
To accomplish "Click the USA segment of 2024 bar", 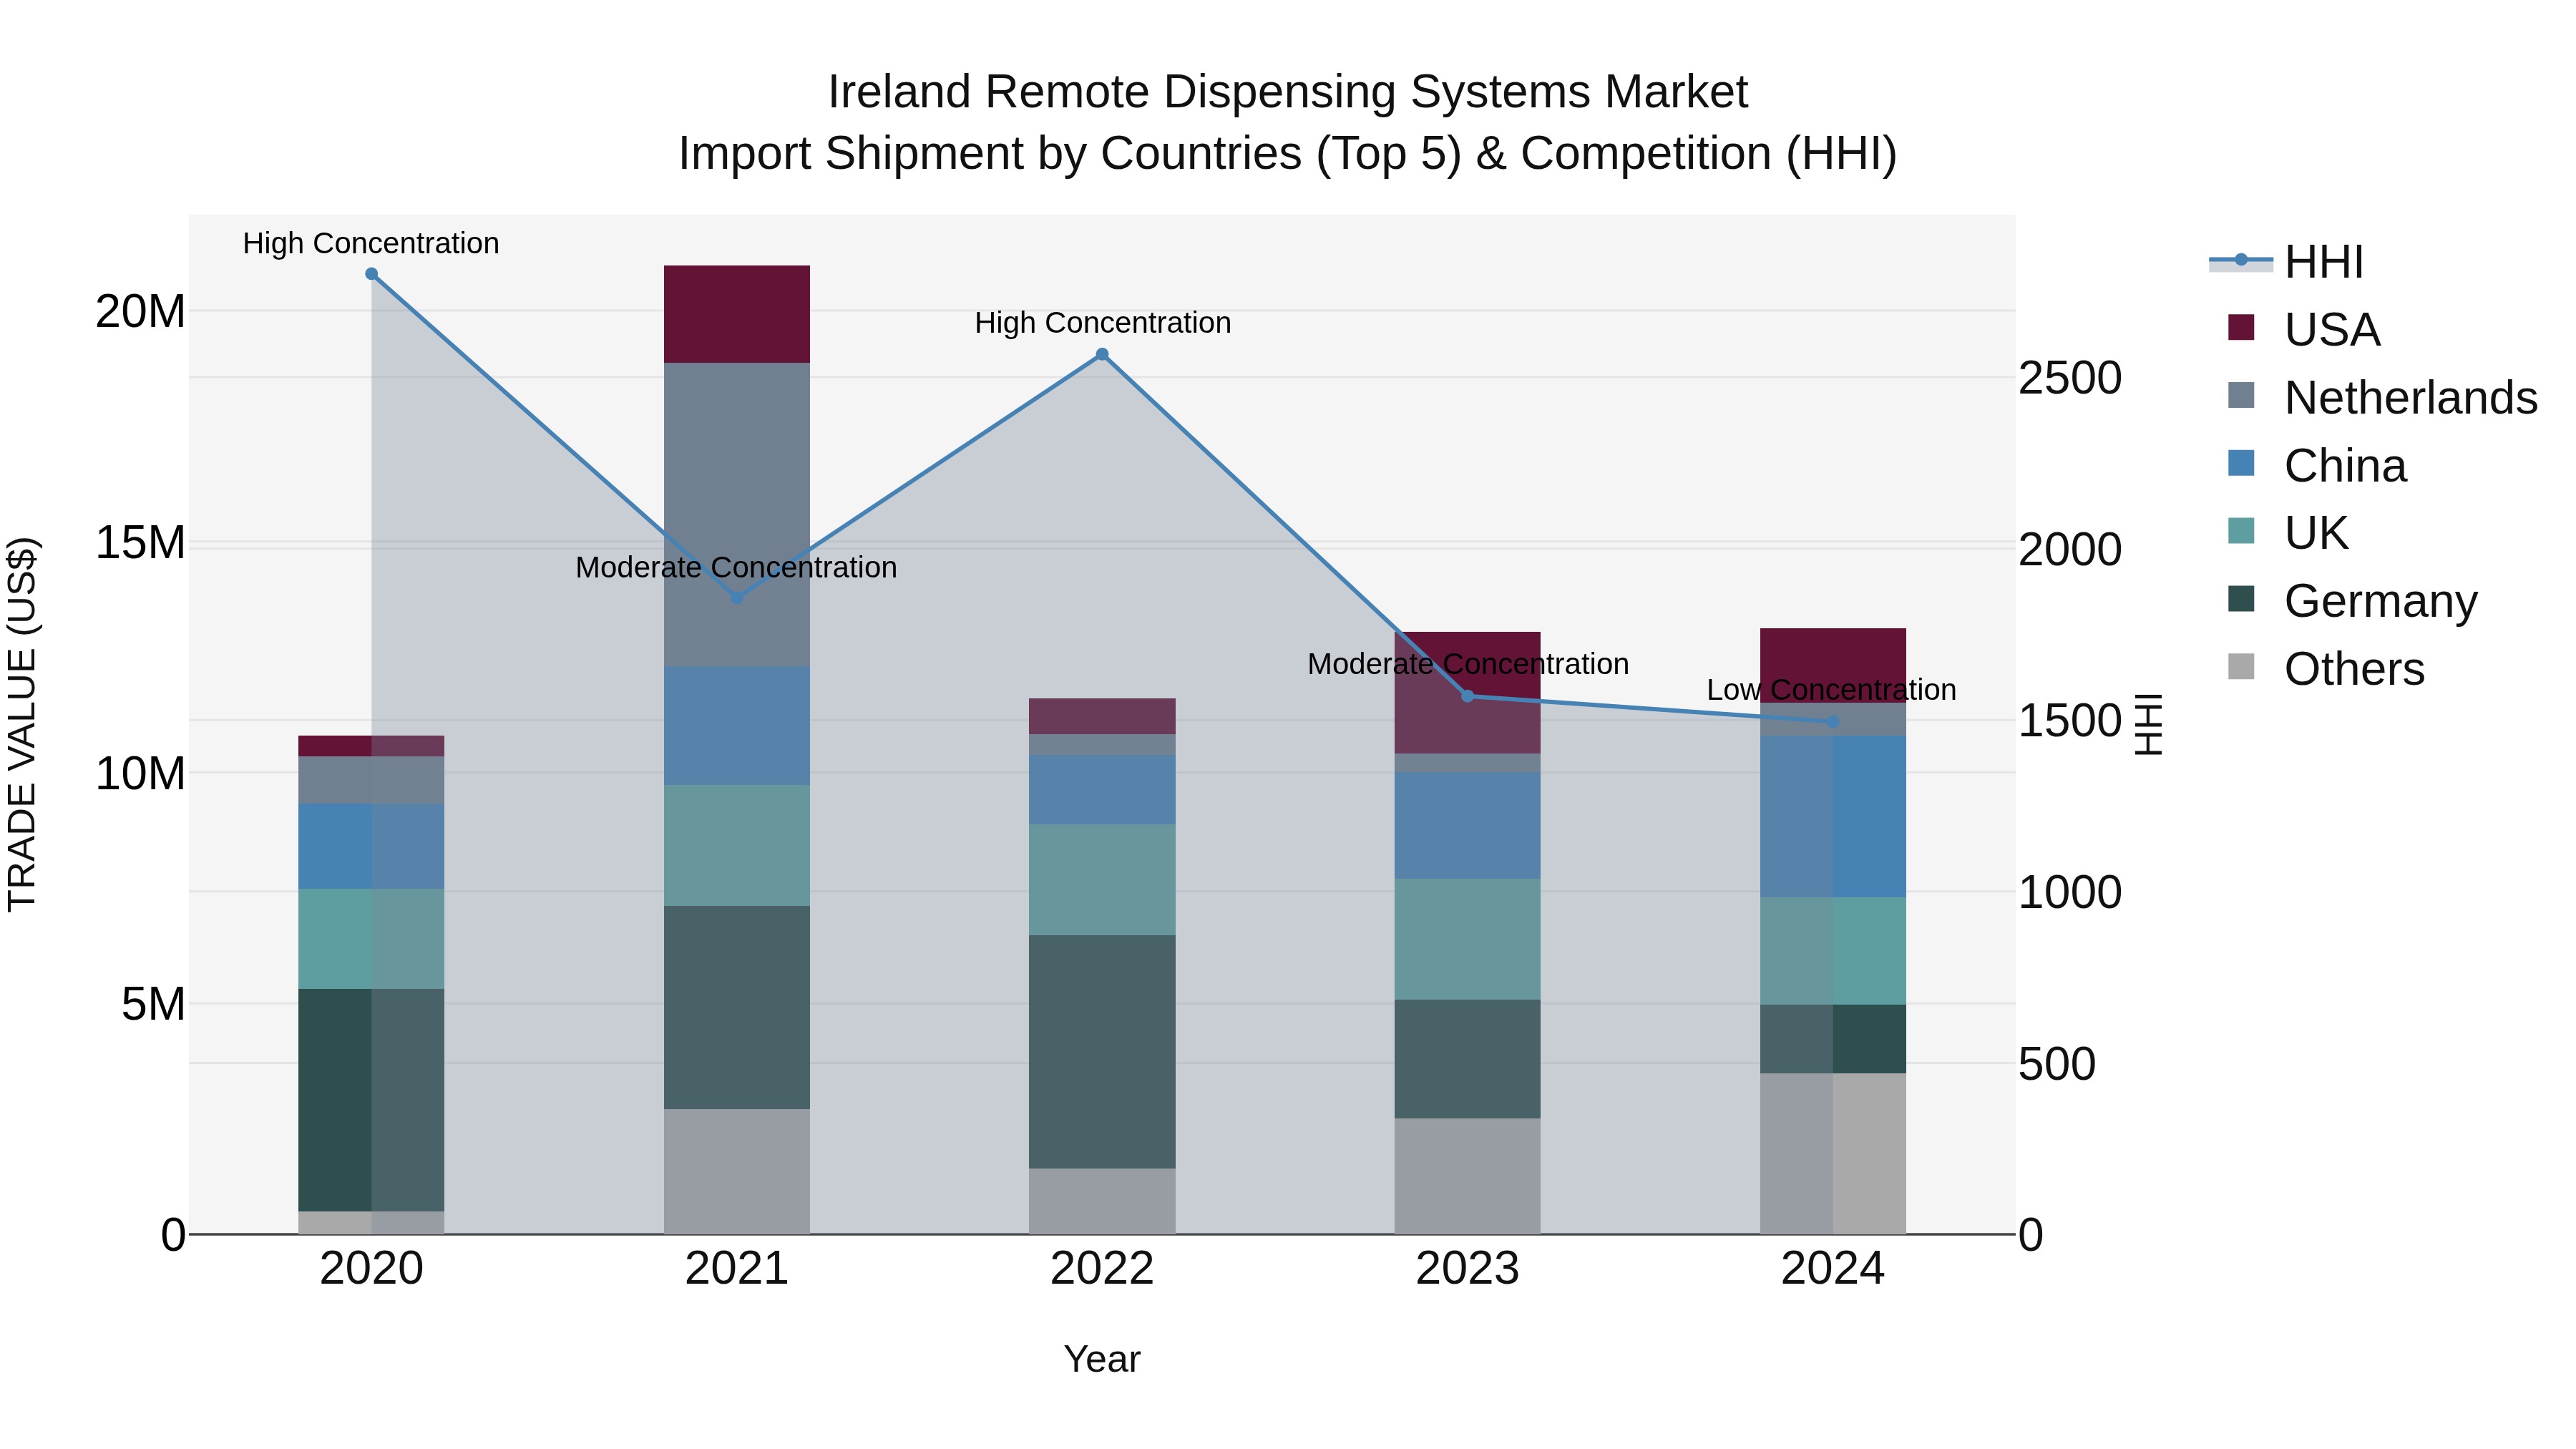I will point(1833,666).
